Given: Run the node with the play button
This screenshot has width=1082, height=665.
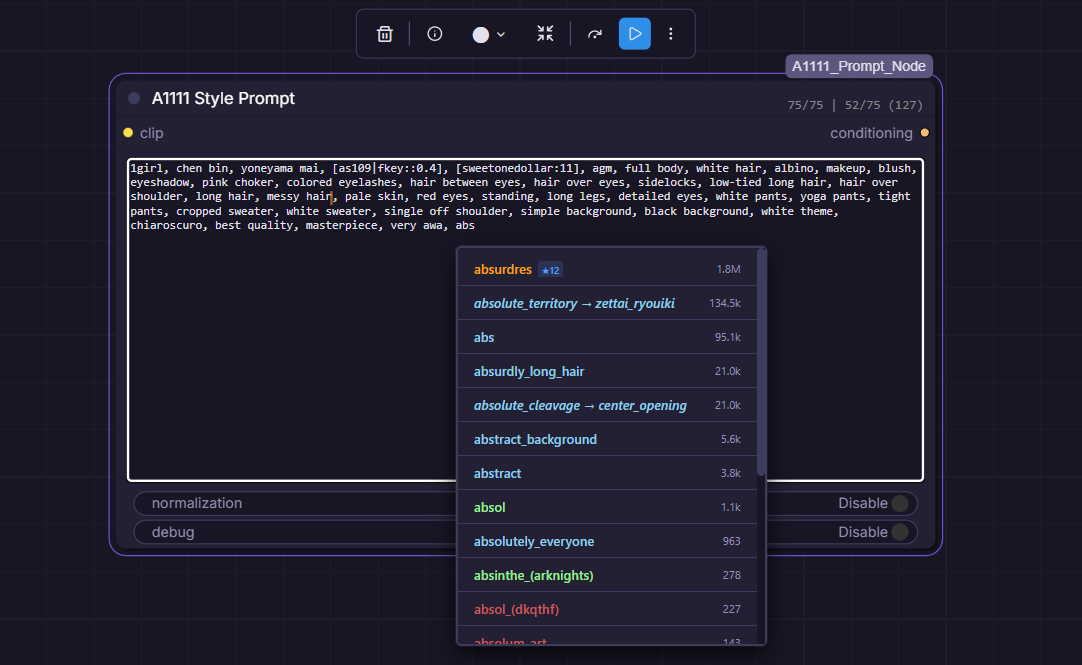Looking at the screenshot, I should click(x=634, y=34).
